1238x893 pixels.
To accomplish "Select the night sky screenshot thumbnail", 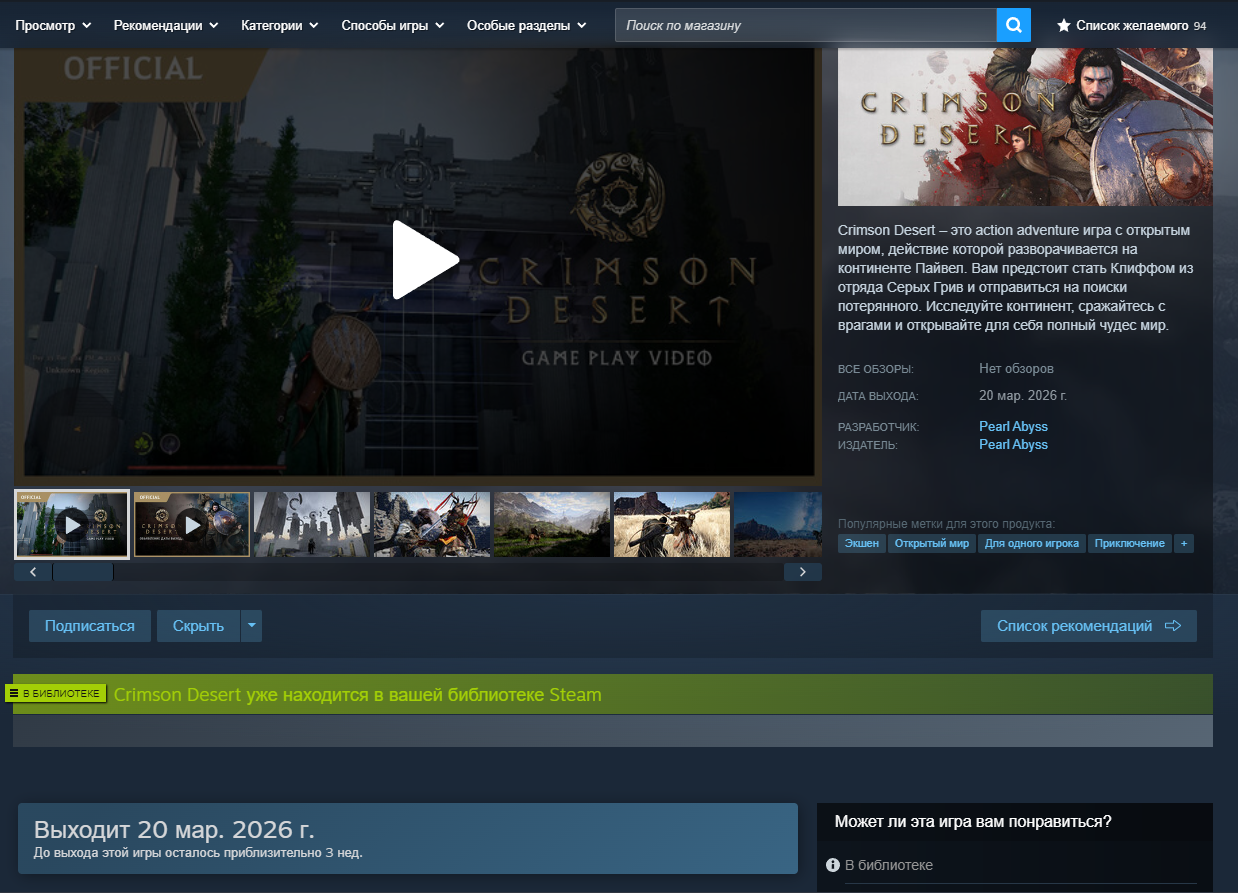I will point(778,524).
